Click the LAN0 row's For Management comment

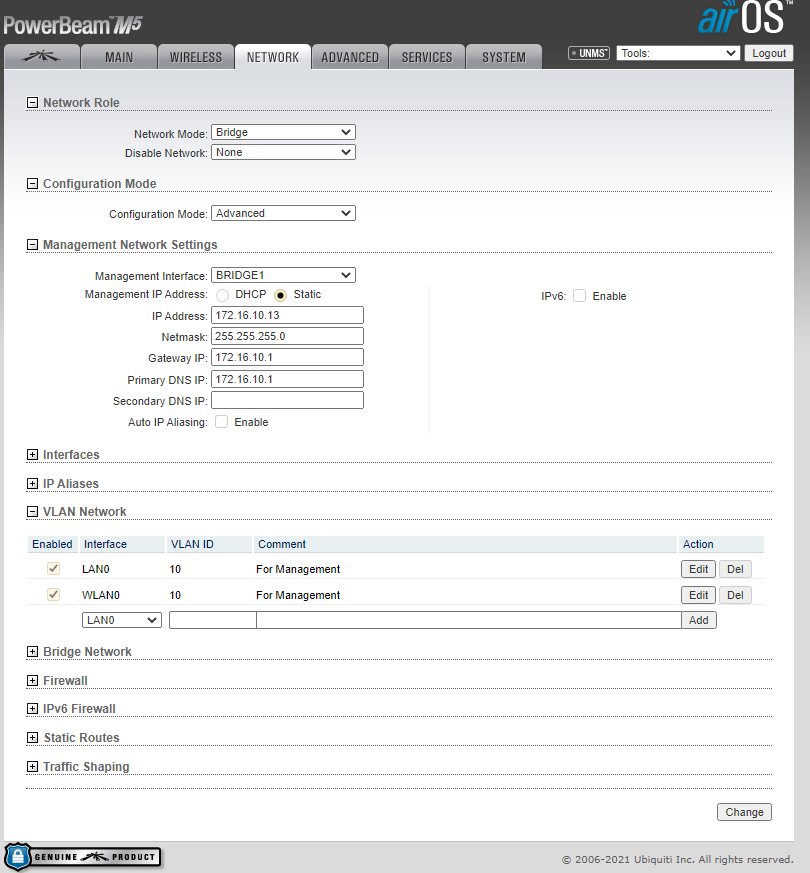(x=298, y=569)
